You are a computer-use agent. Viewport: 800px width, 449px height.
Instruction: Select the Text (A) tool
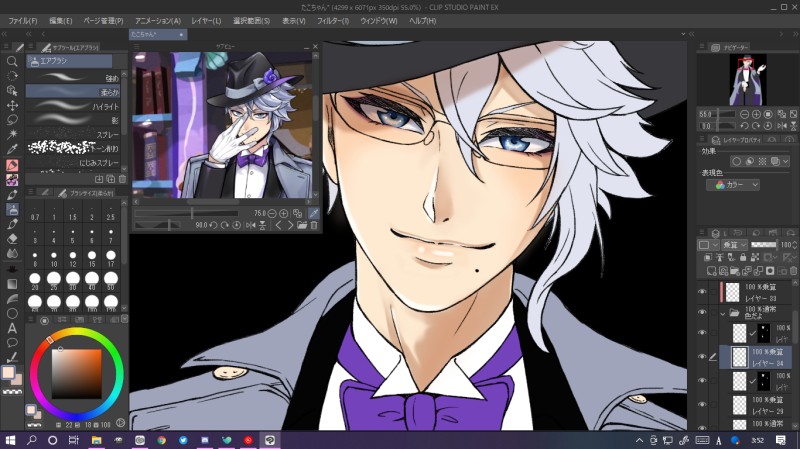click(x=12, y=328)
